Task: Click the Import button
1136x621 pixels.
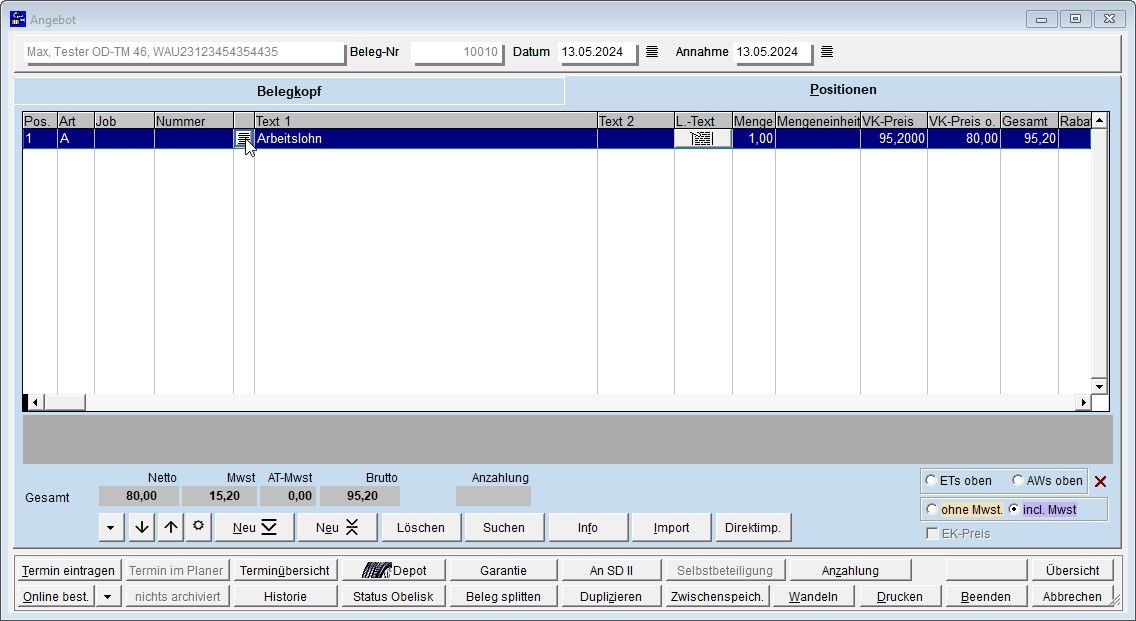Action: 671,528
